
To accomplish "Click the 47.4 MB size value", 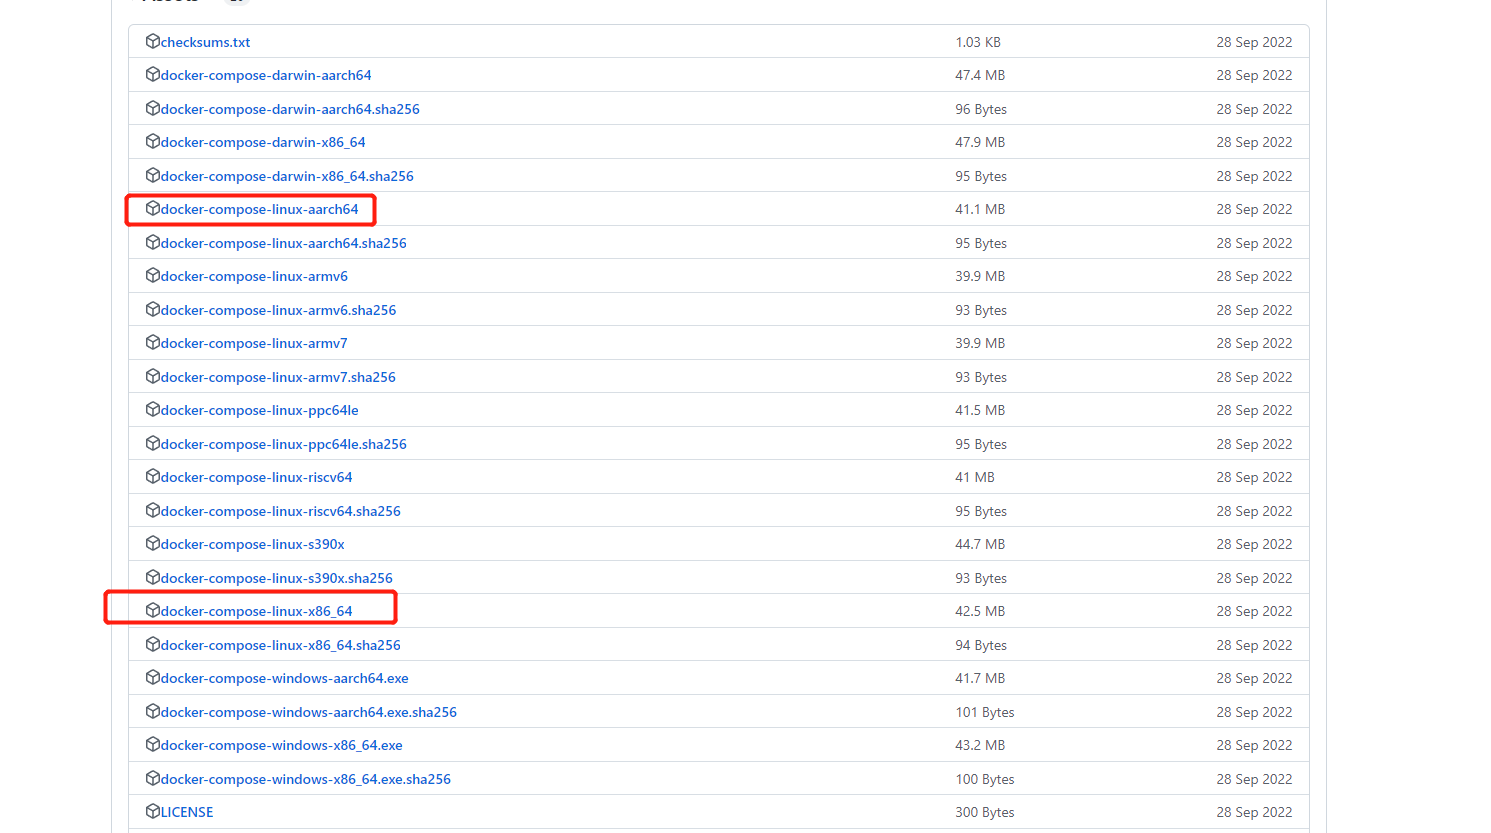I will point(980,75).
